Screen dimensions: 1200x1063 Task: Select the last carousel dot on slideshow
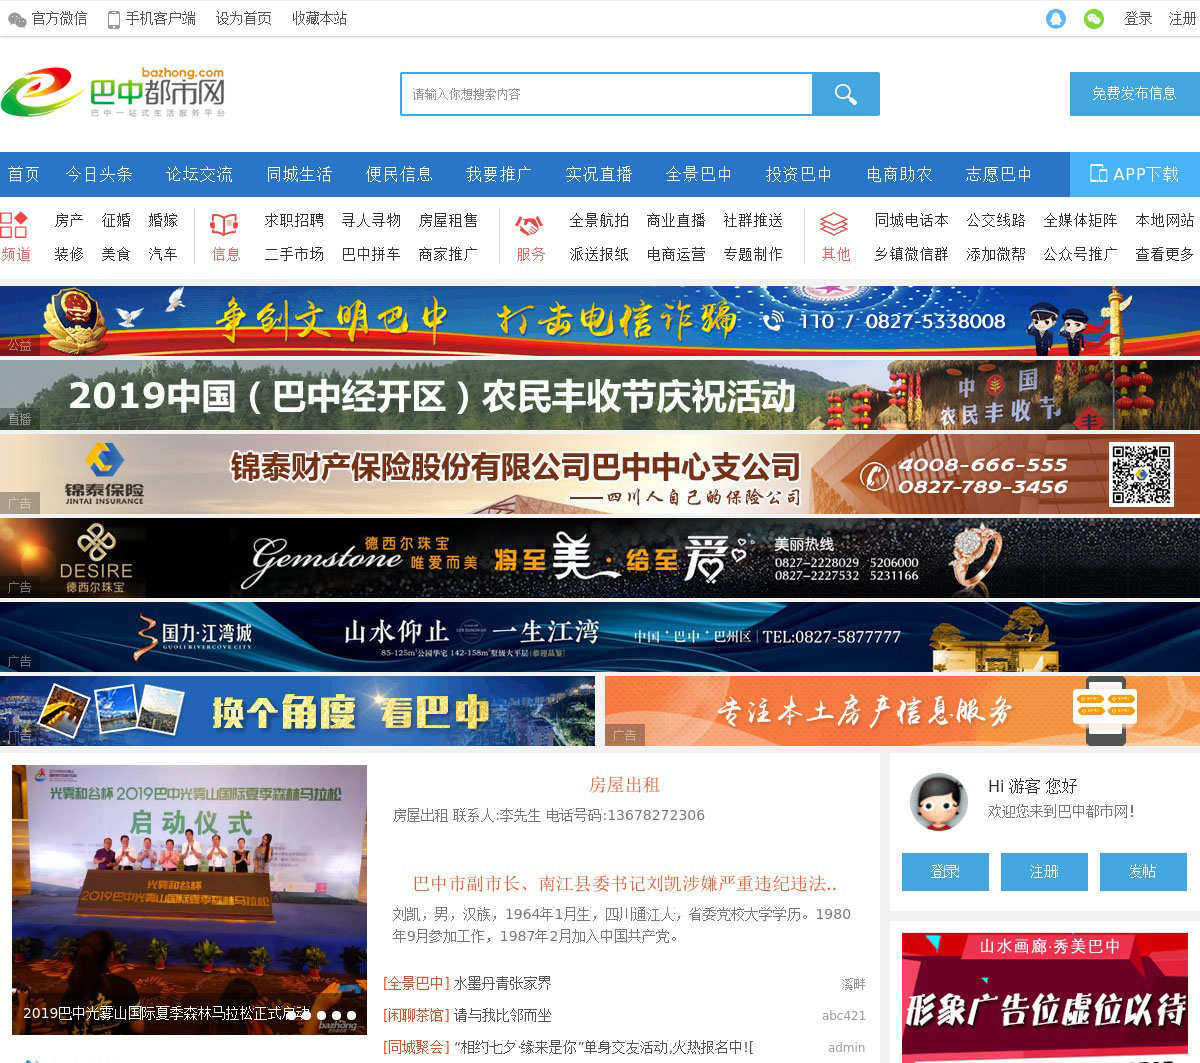[x=351, y=1015]
